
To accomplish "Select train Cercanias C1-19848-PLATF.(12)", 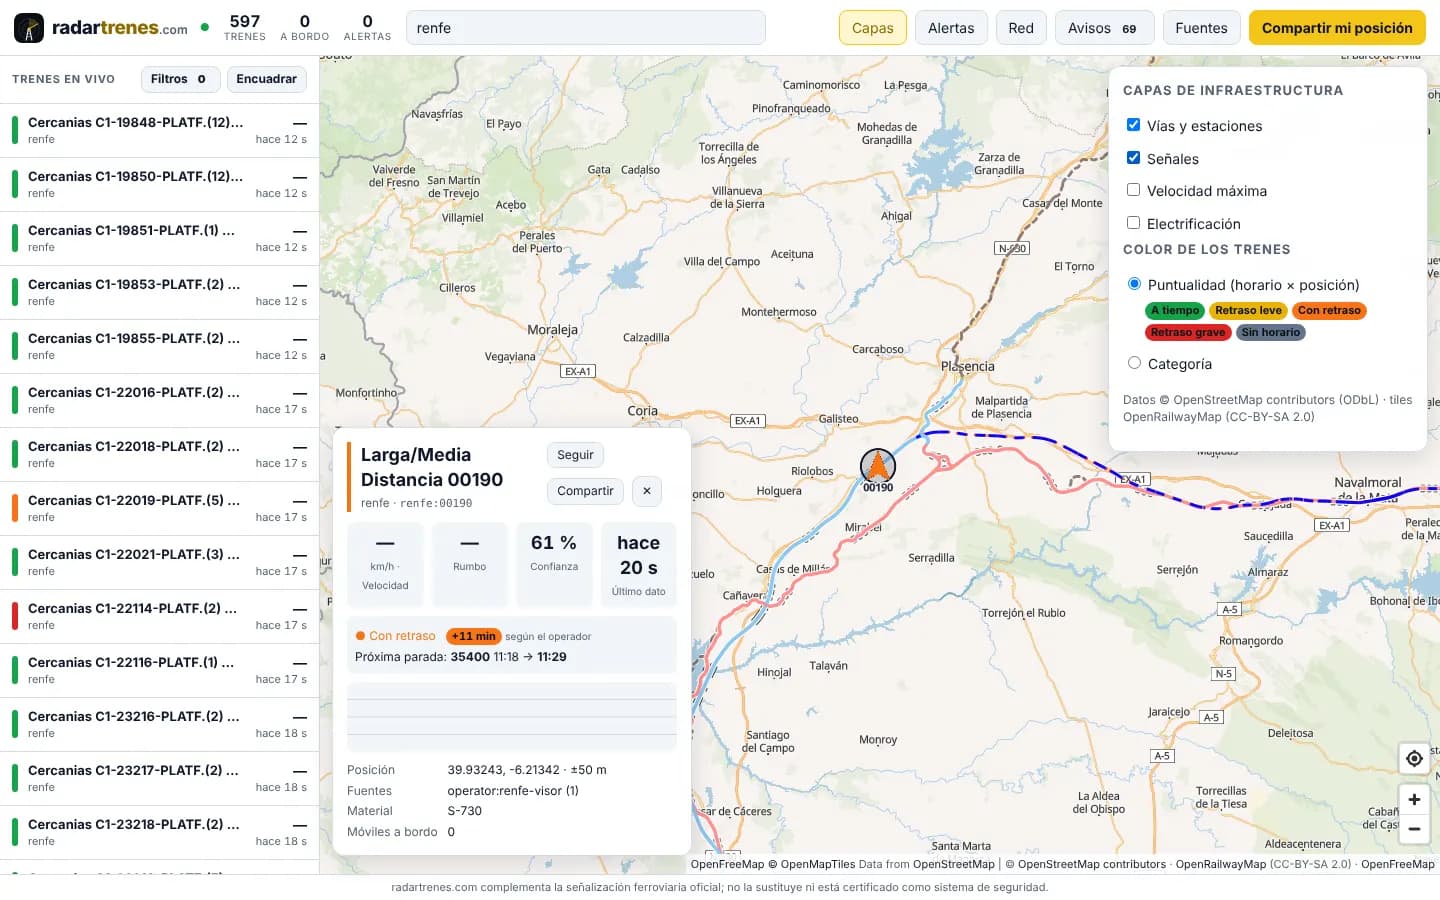I will 160,131.
